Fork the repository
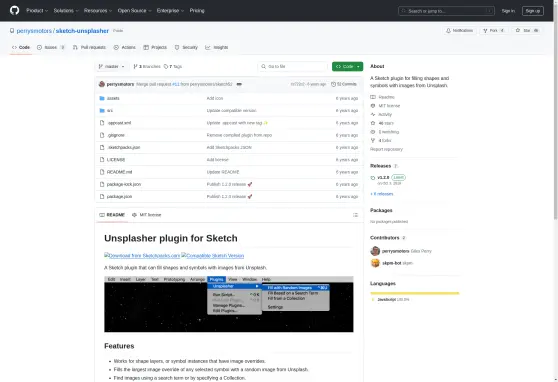Image resolution: width=558 pixels, height=382 pixels. (x=494, y=31)
